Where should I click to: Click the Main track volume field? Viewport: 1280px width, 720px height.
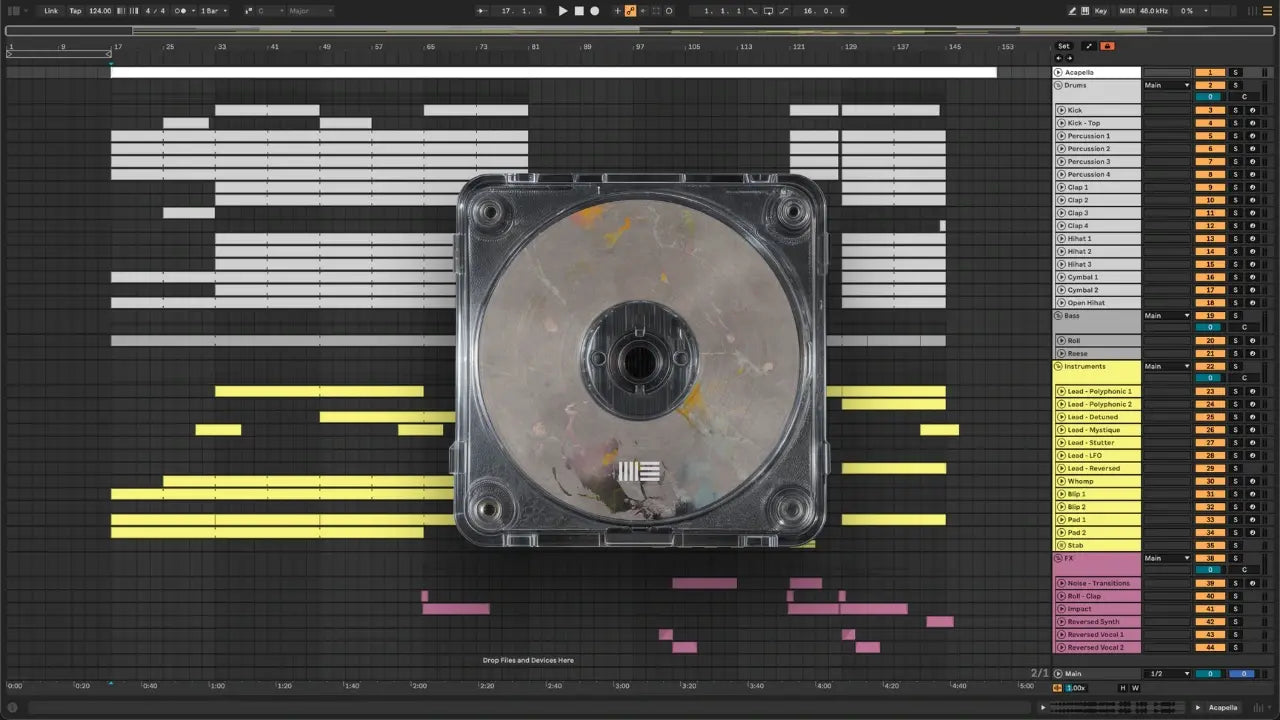coord(1209,674)
